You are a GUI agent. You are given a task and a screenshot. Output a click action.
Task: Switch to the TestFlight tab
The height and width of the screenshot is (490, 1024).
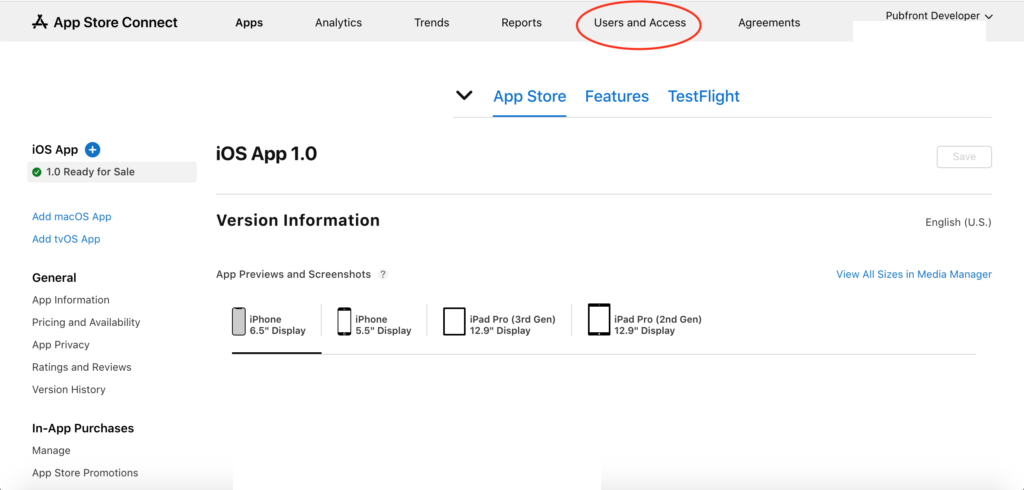[x=704, y=97]
